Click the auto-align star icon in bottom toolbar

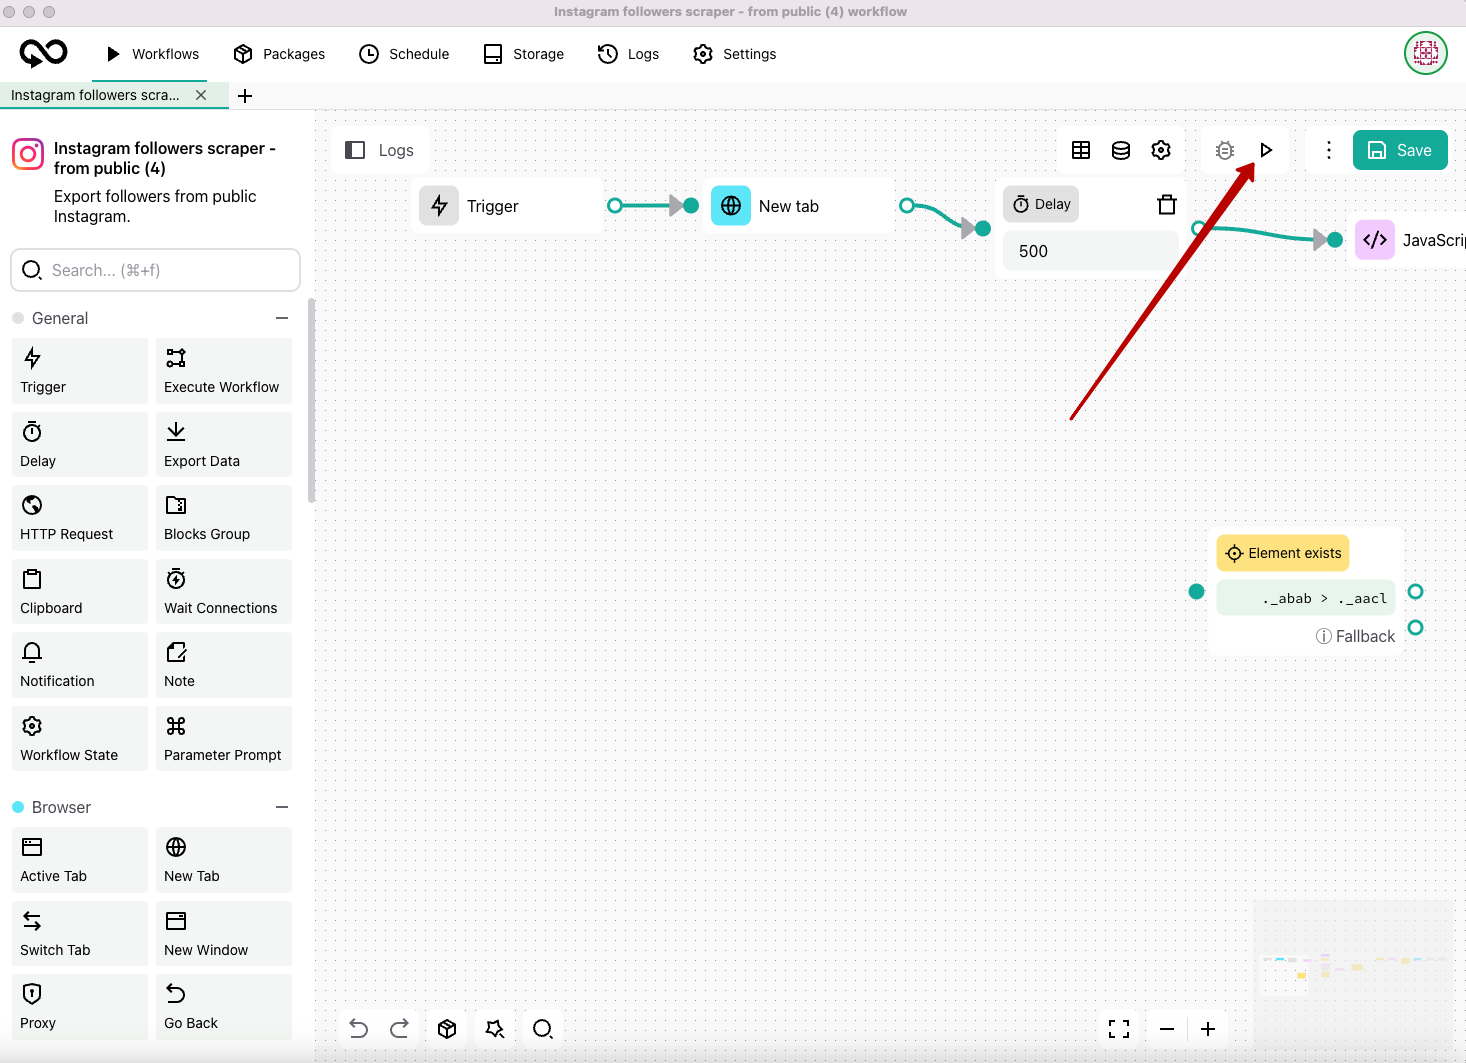pos(495,1029)
